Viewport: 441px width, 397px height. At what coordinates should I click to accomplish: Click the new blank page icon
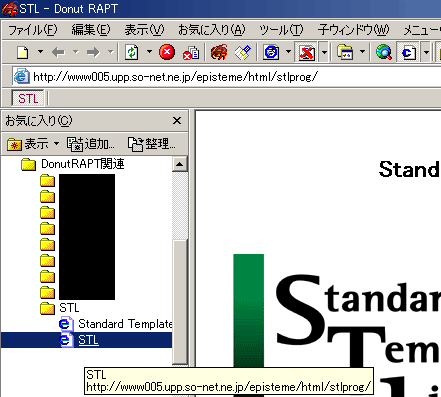23,52
